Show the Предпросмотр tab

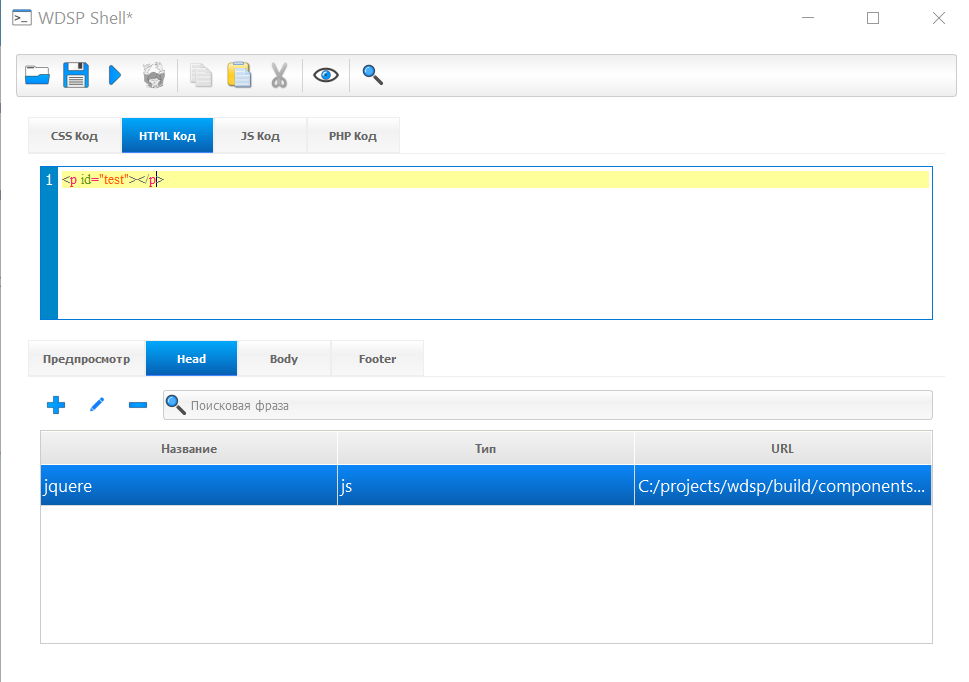(x=87, y=359)
